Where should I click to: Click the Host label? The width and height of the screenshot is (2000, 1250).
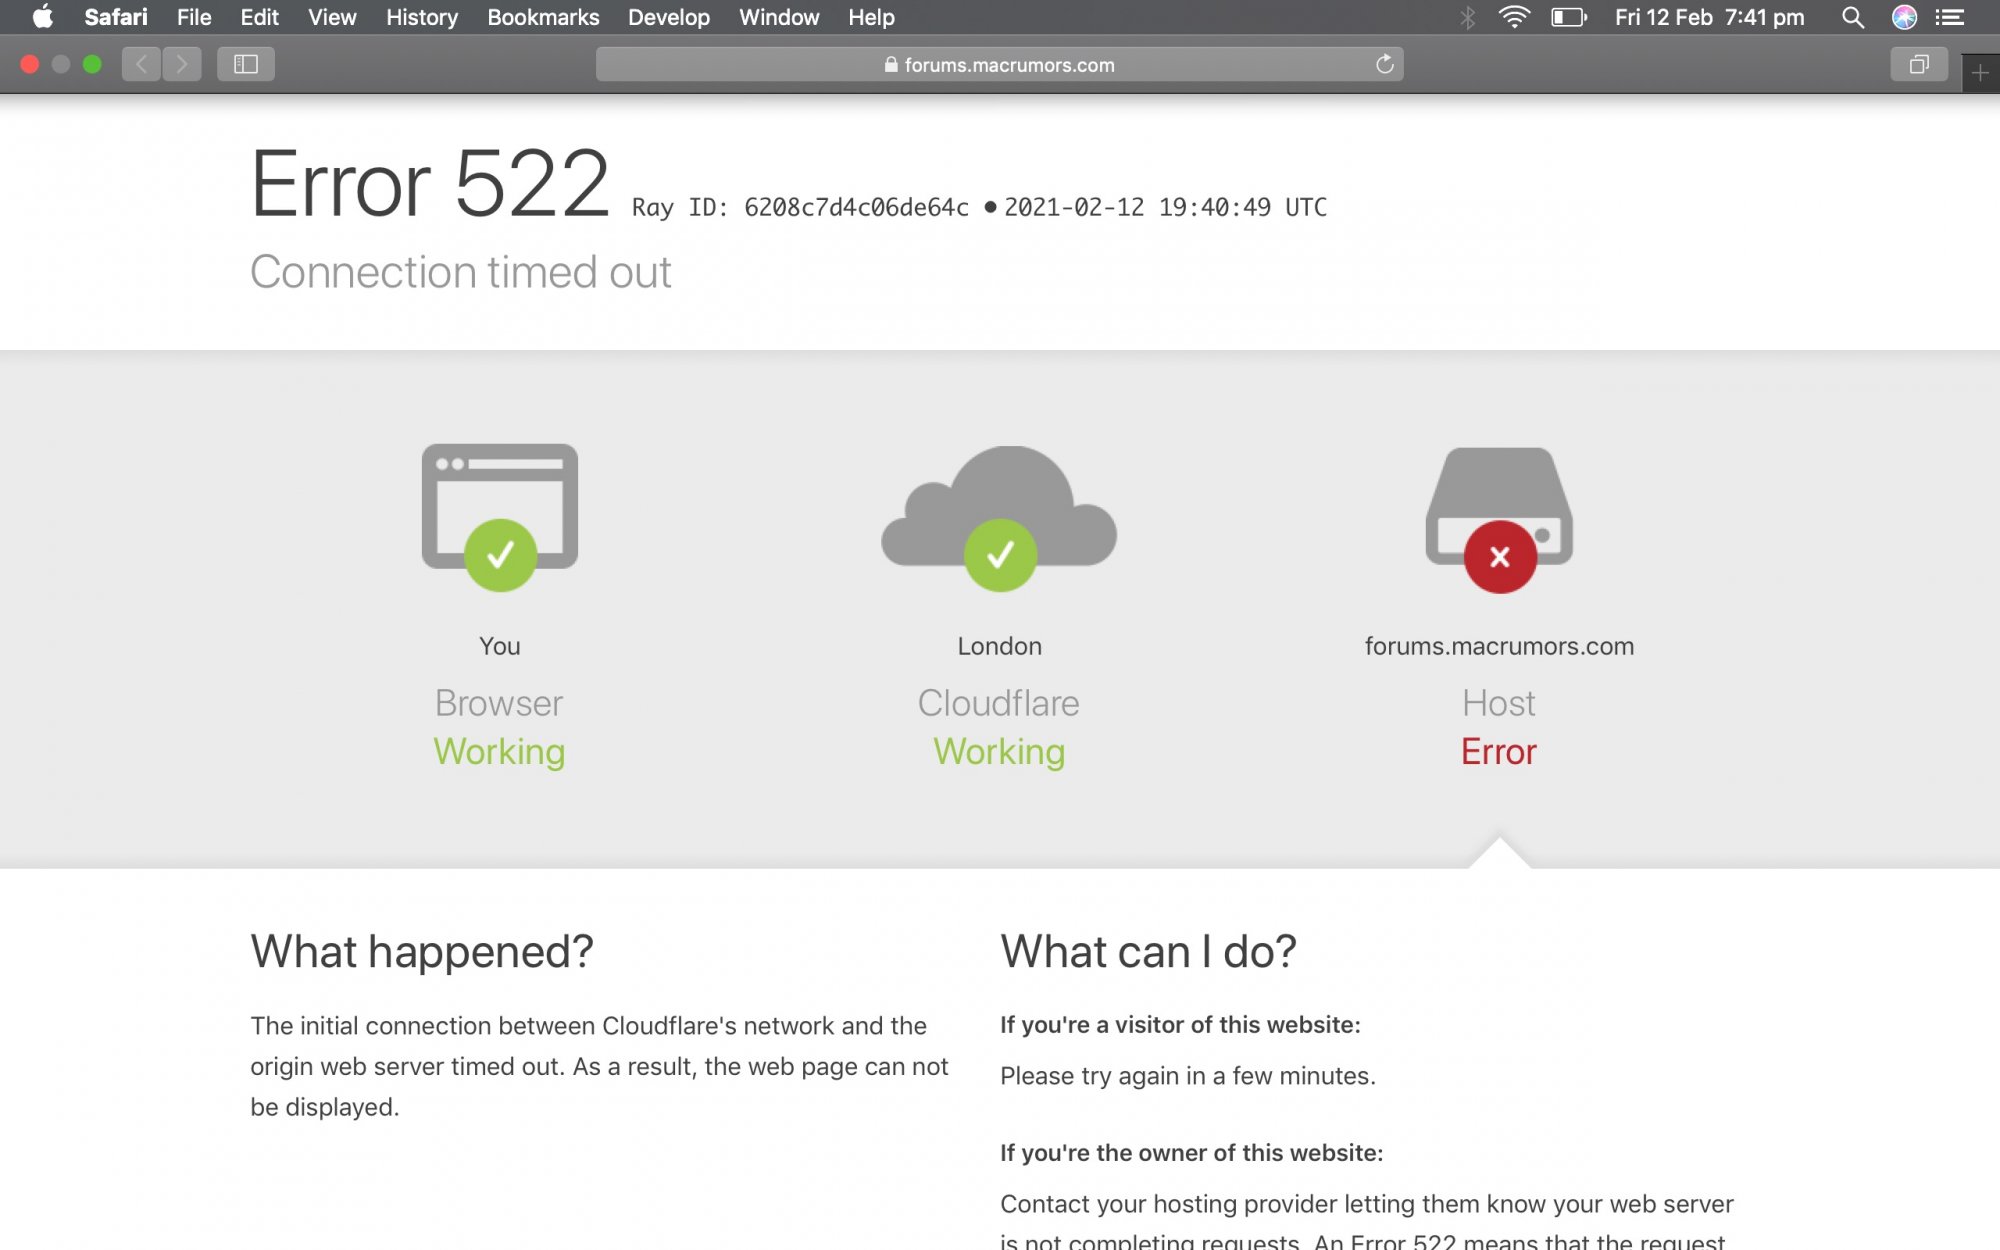coord(1499,703)
